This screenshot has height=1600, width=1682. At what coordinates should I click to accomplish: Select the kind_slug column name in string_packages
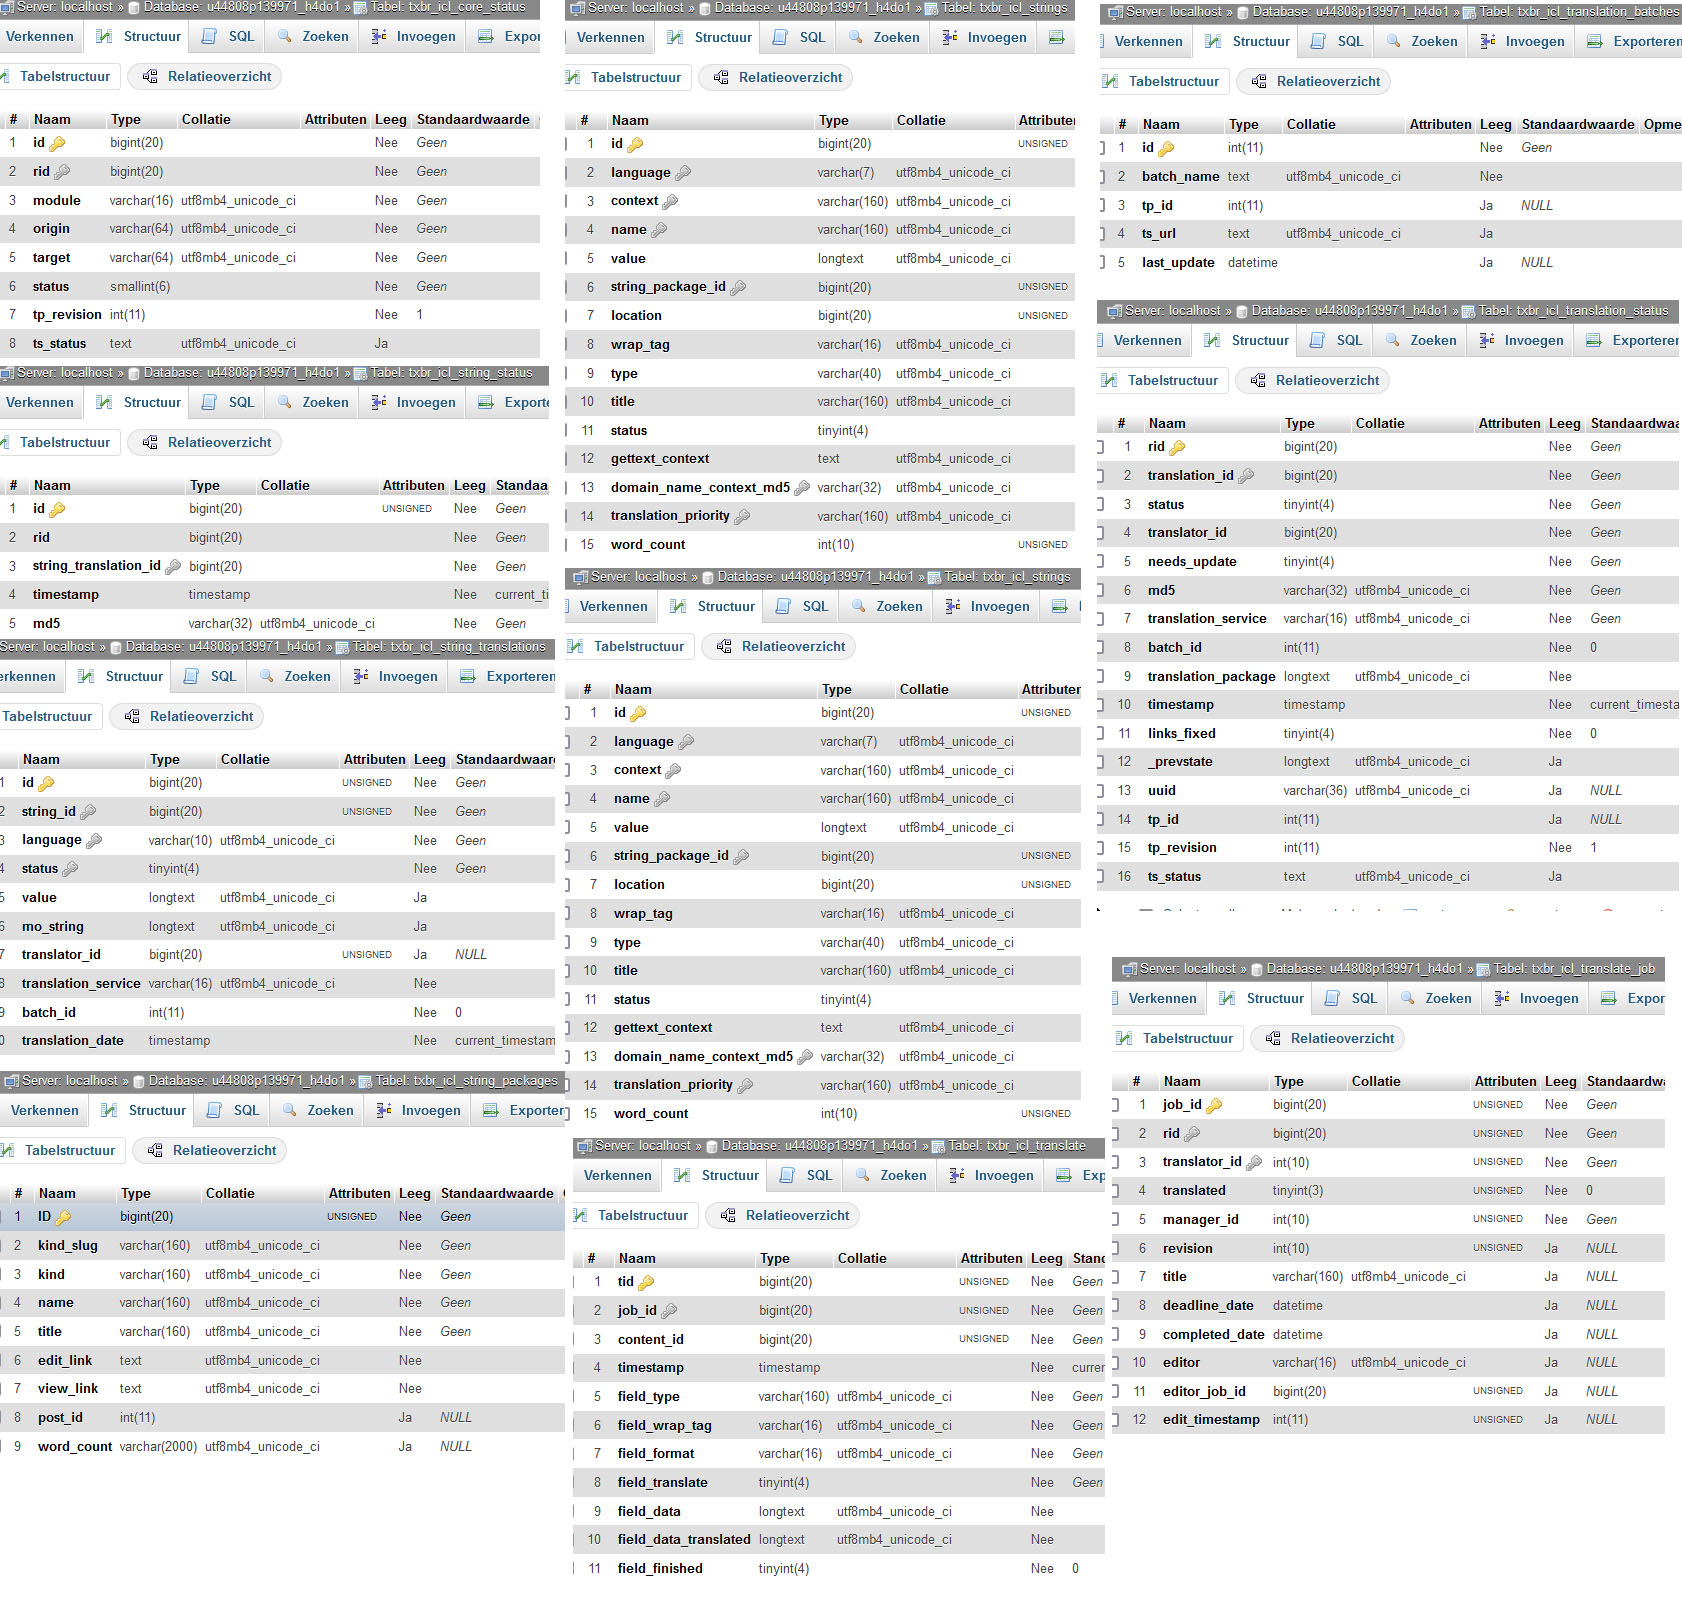point(68,1246)
